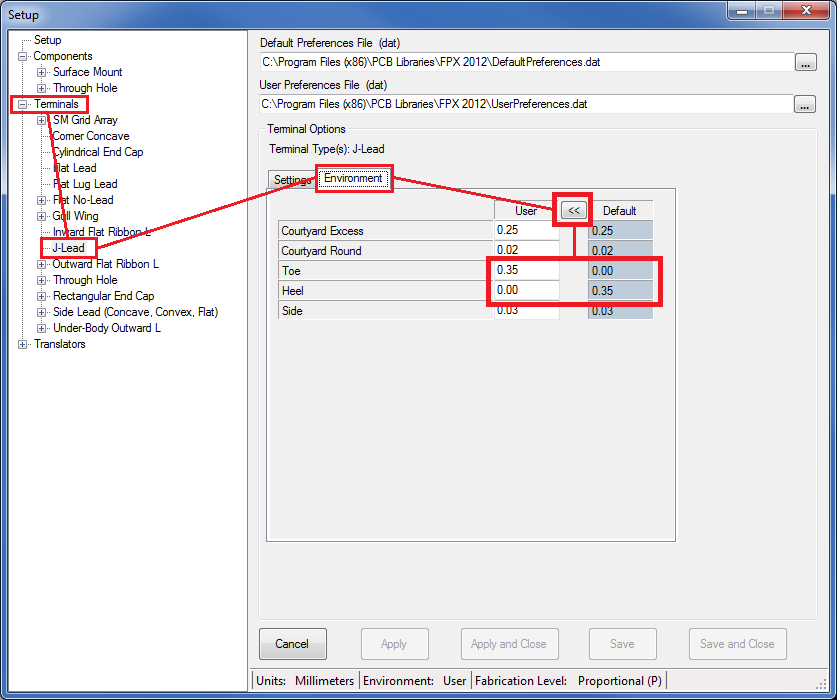Click Environment User status bar entry

point(415,681)
